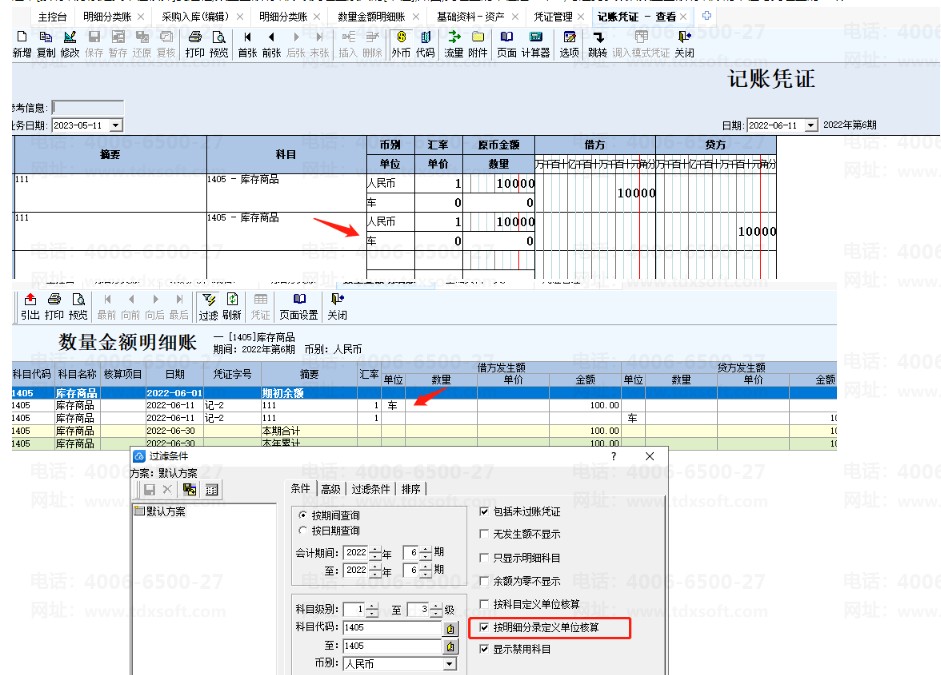This screenshot has height=675, width=941.
Task: Select the 按日期查询 radio button
Action: click(303, 530)
